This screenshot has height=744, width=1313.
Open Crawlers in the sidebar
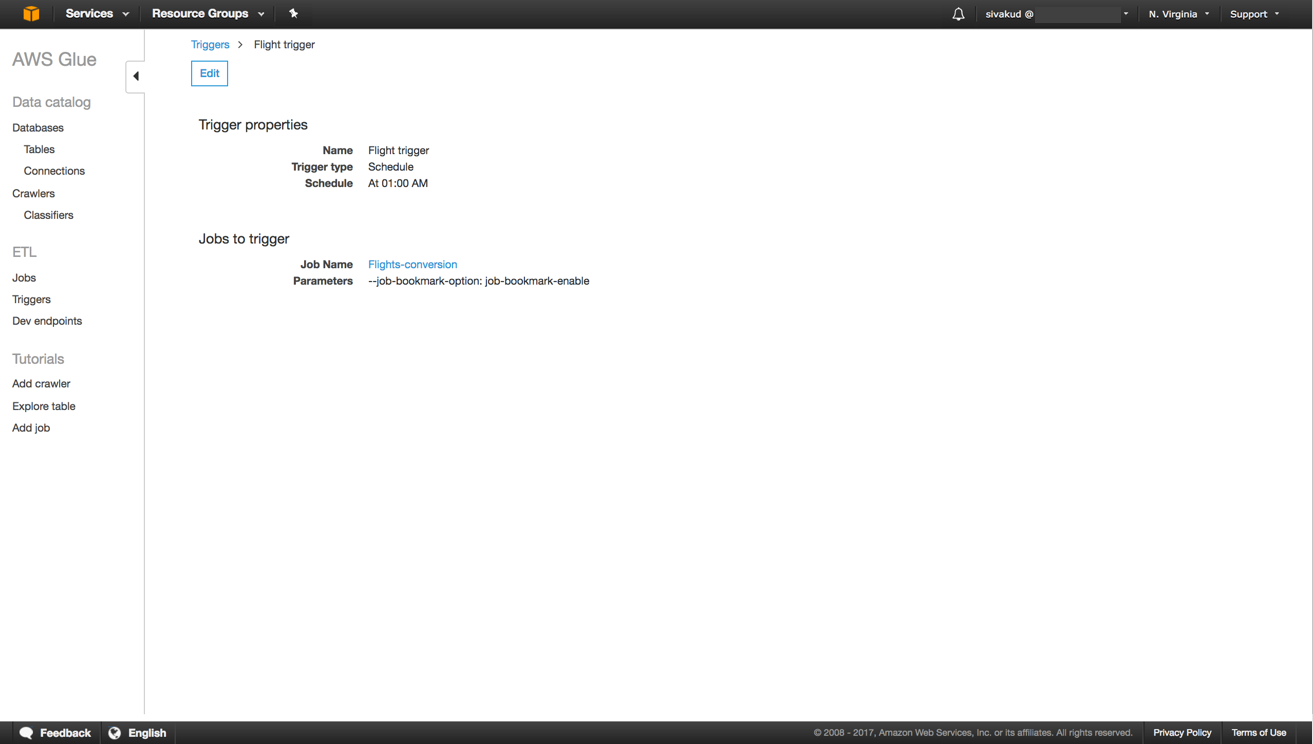[x=33, y=194]
